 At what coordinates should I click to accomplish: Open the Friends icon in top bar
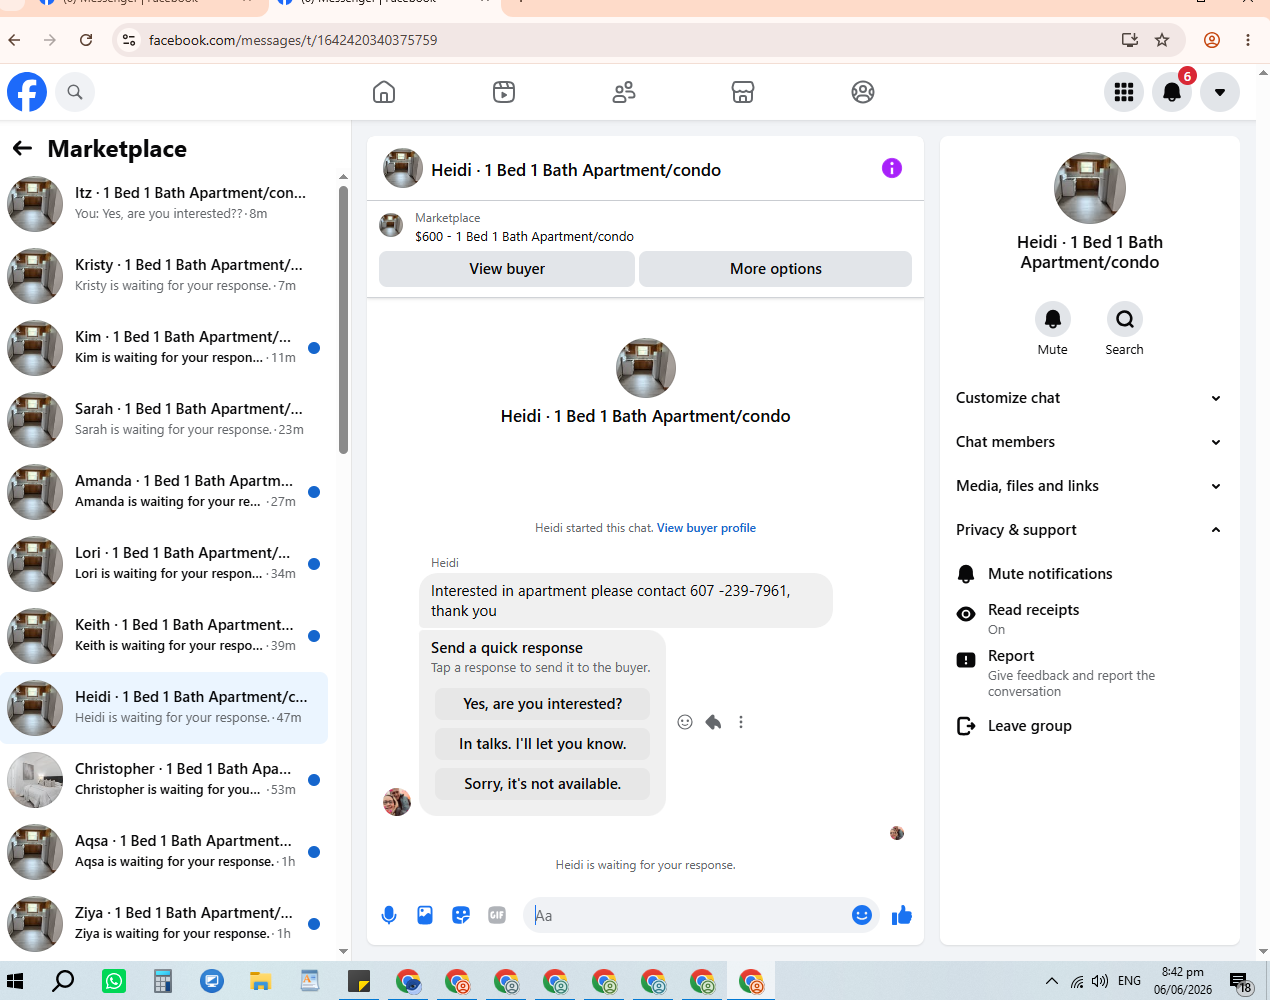624,92
